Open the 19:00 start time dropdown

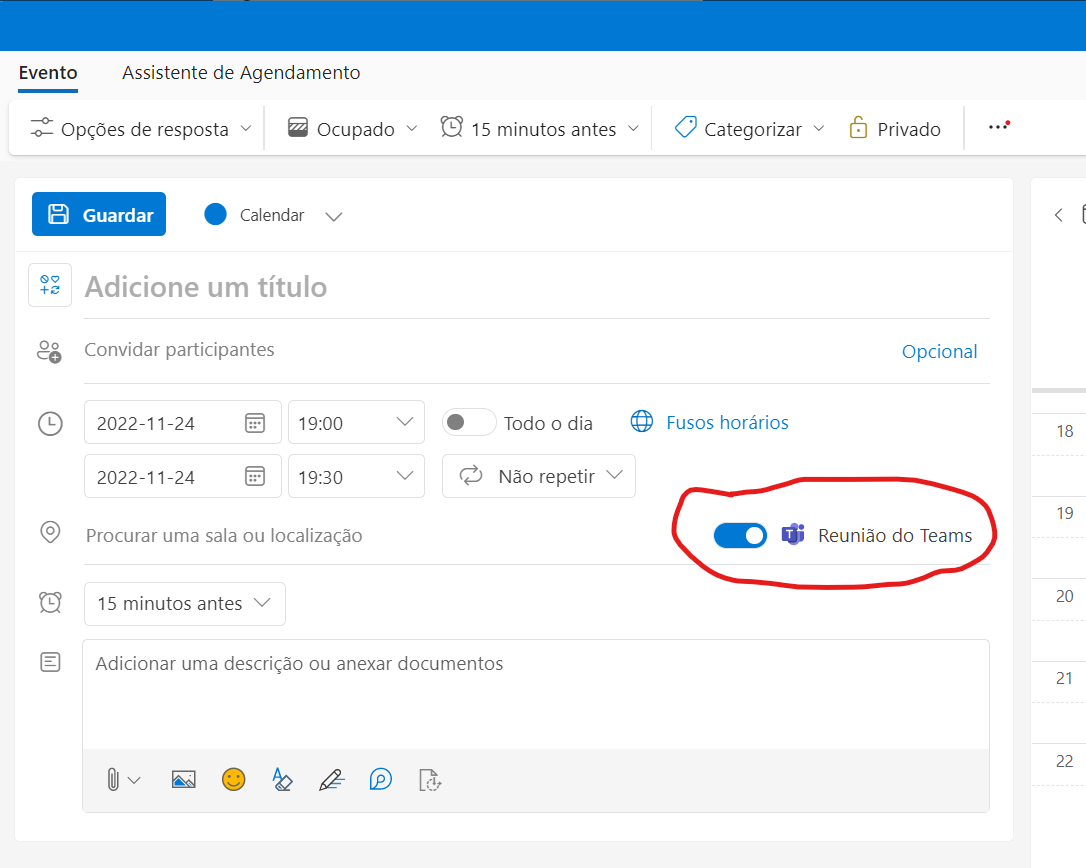[356, 423]
